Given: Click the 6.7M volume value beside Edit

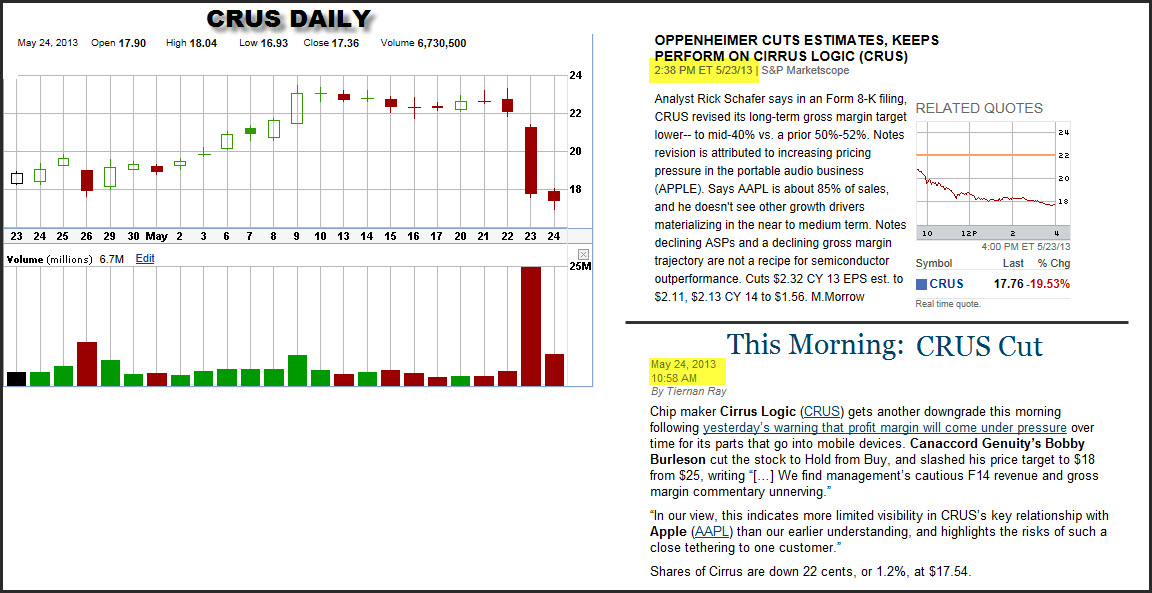Looking at the screenshot, I should click(x=112, y=259).
